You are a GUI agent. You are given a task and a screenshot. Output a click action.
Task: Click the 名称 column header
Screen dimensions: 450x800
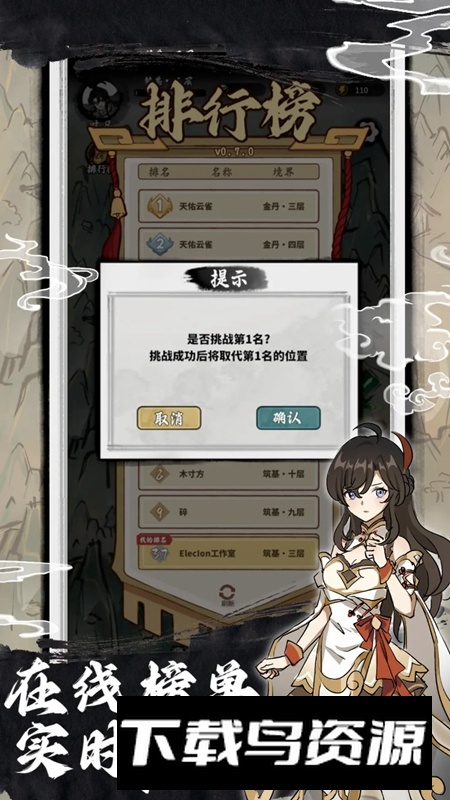(x=222, y=171)
